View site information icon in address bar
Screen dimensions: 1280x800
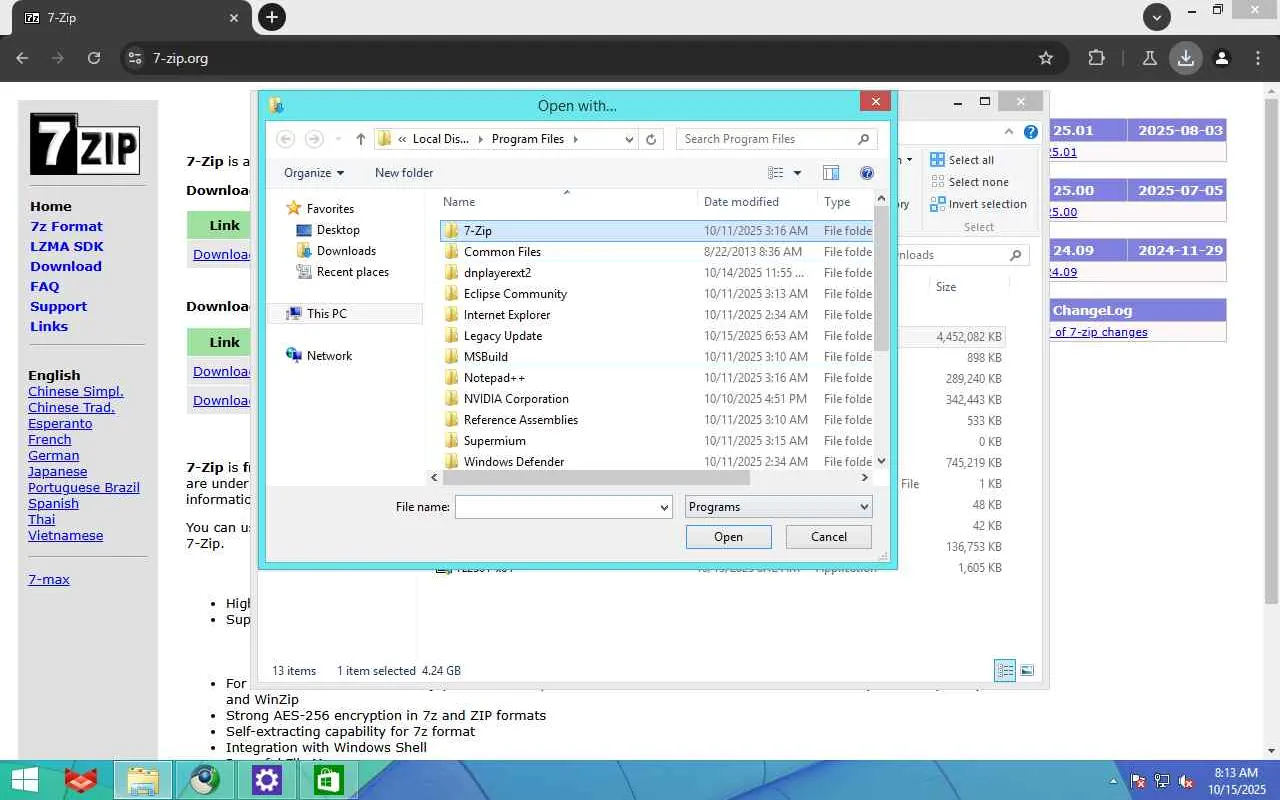click(x=136, y=58)
